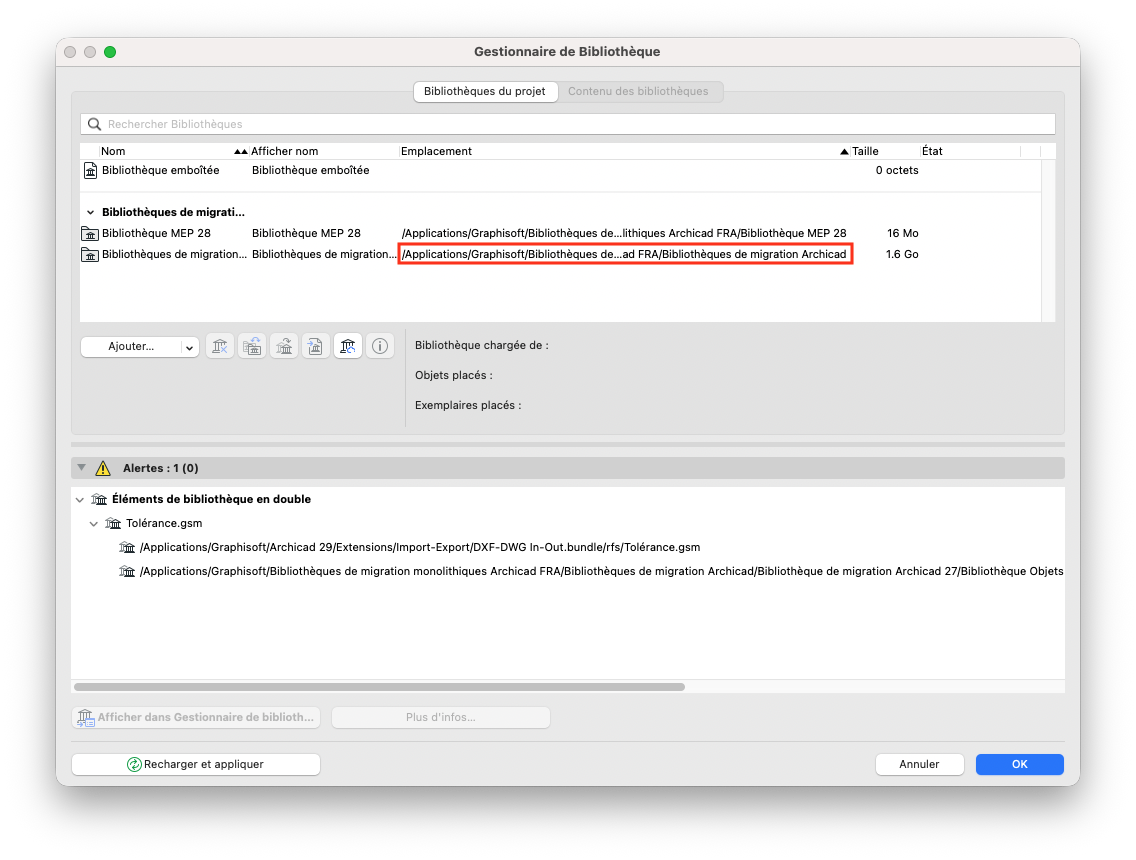The height and width of the screenshot is (860, 1136).
Task: Click the folder icon of the Bibliothèque MEP 28 row
Action: (90, 233)
